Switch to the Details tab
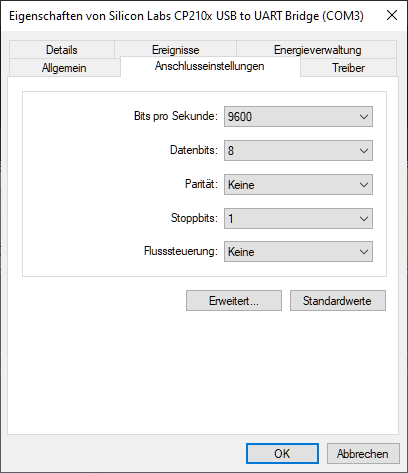 pos(62,50)
